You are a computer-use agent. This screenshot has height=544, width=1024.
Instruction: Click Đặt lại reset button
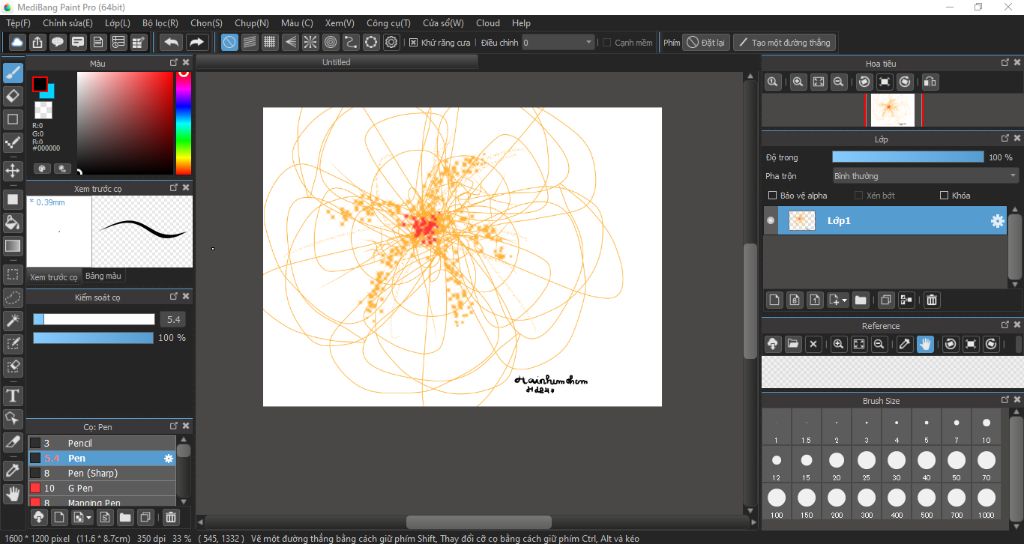tap(705, 42)
